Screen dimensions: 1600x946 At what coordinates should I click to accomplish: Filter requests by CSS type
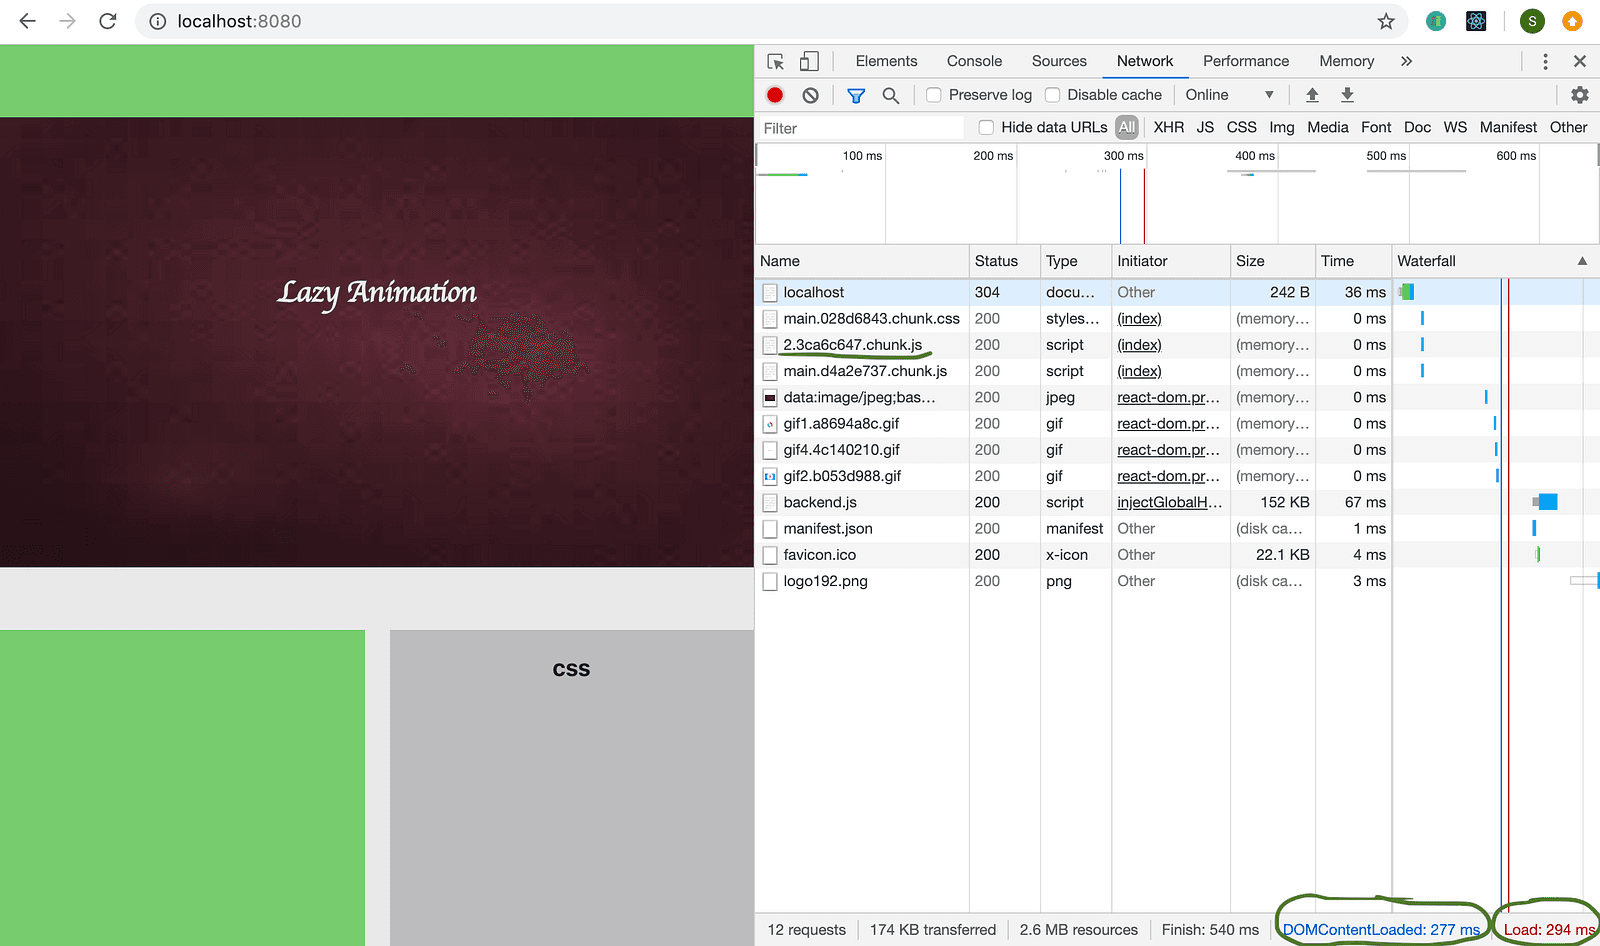click(1241, 127)
